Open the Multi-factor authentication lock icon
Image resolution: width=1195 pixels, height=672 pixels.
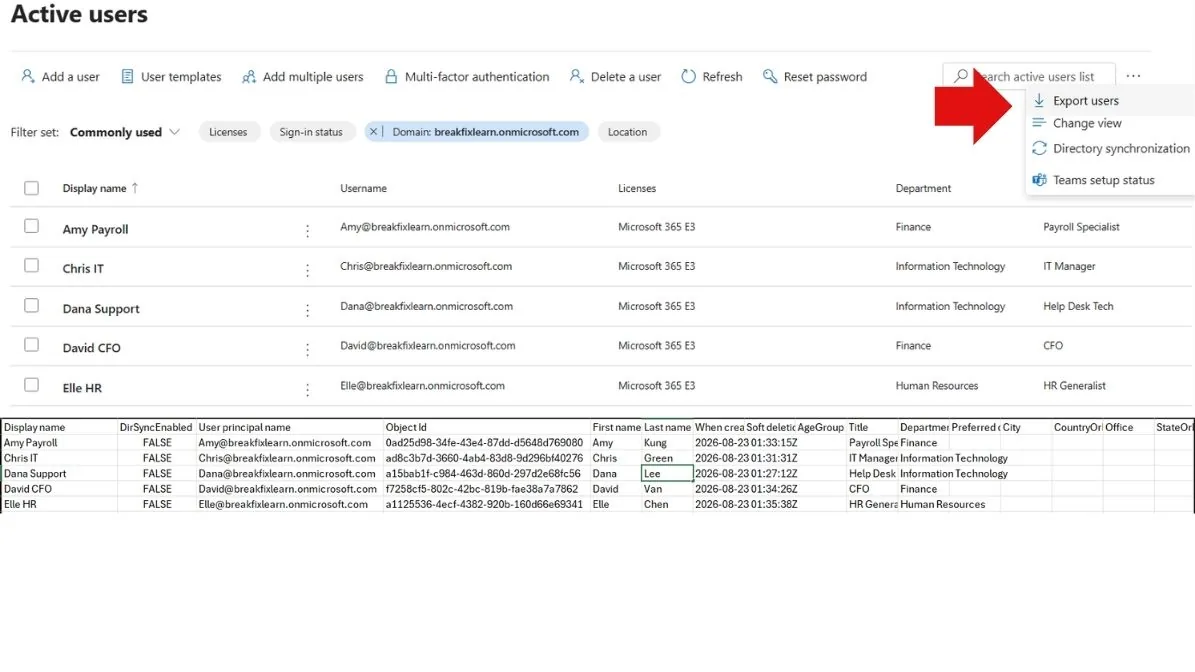click(x=391, y=76)
